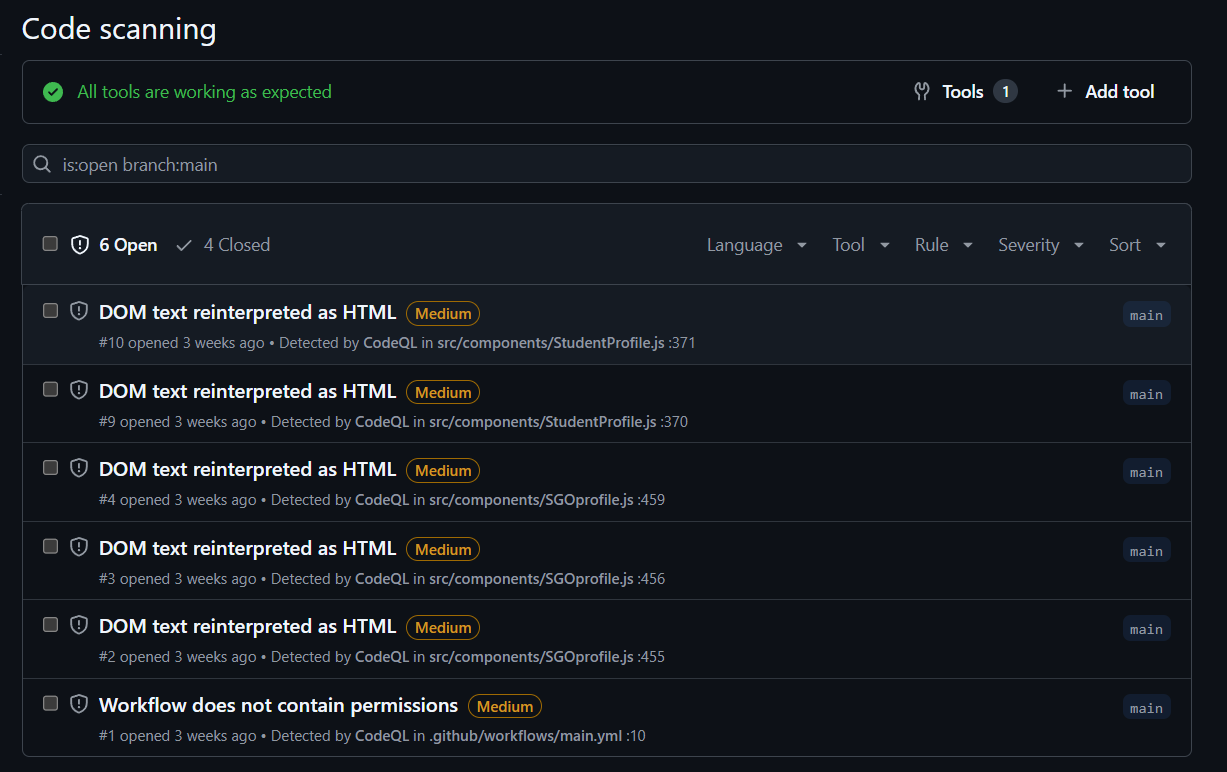Screen dimensions: 1227x772
Task: Open Workflow does not contain permissions alert
Action: coord(278,705)
